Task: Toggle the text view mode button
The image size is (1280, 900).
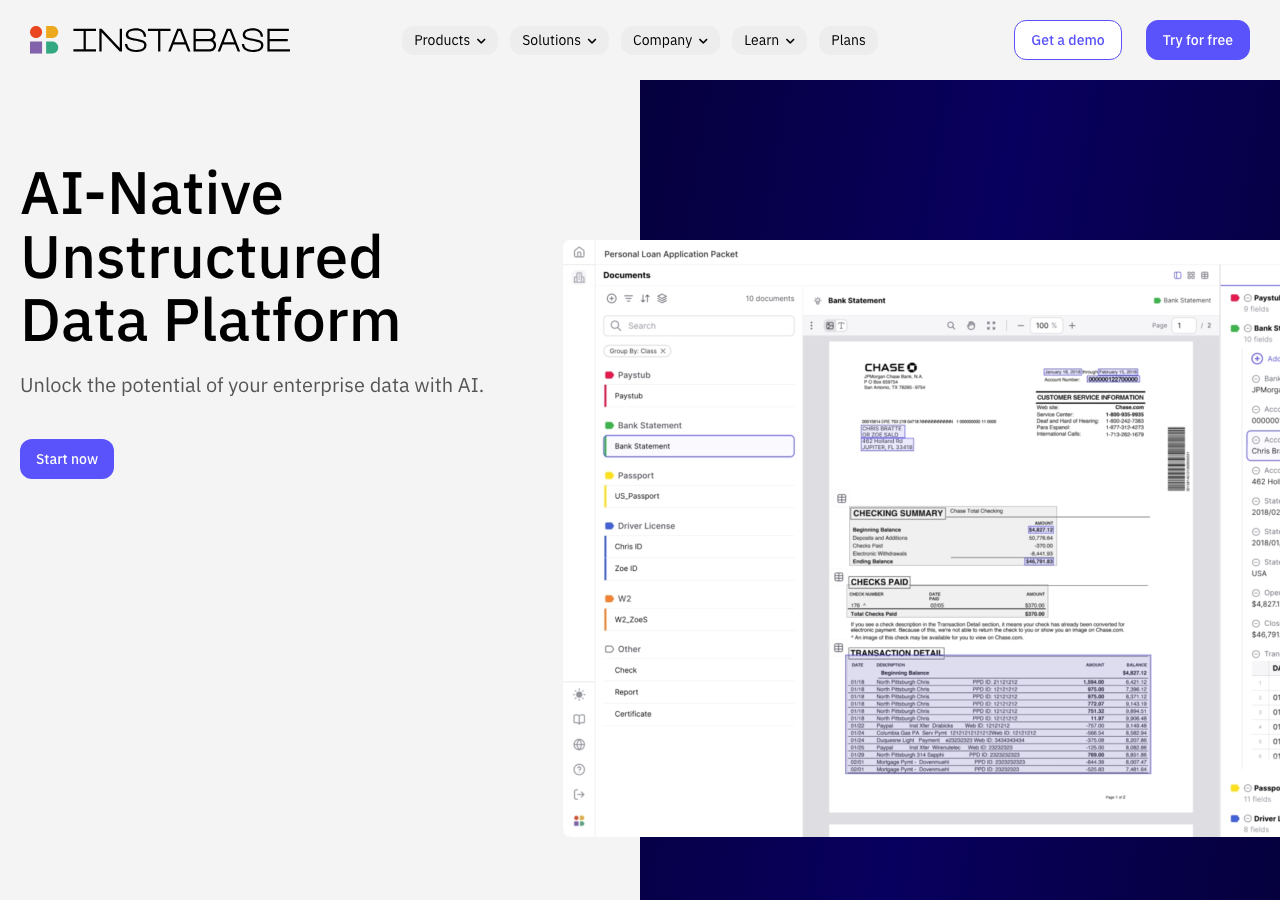Action: [841, 325]
